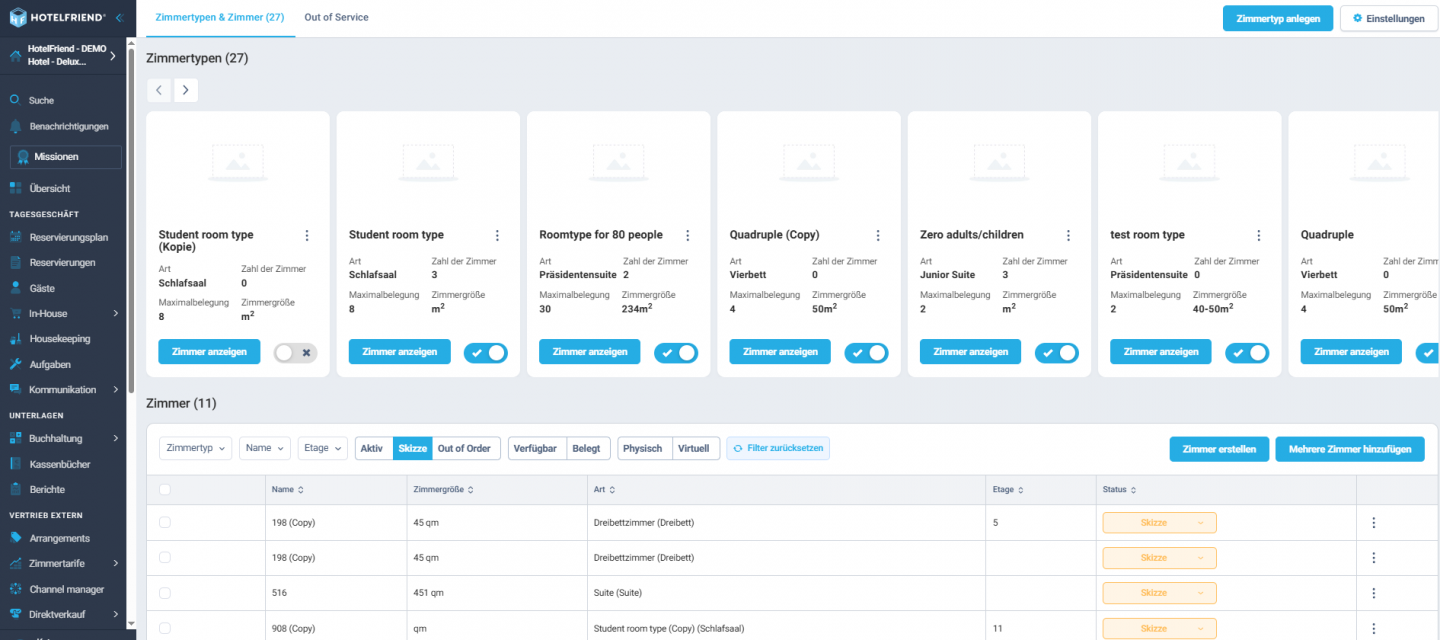Open Suche from the sidebar

(x=42, y=100)
